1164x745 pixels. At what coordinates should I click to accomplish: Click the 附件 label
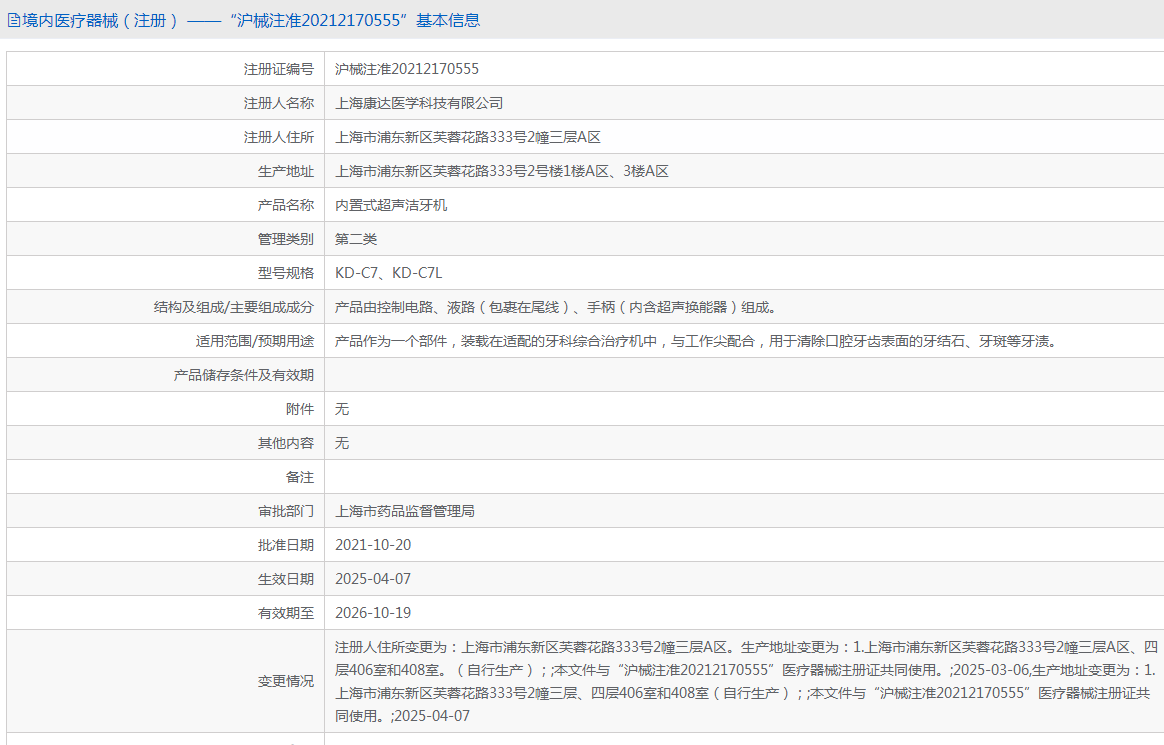click(300, 410)
